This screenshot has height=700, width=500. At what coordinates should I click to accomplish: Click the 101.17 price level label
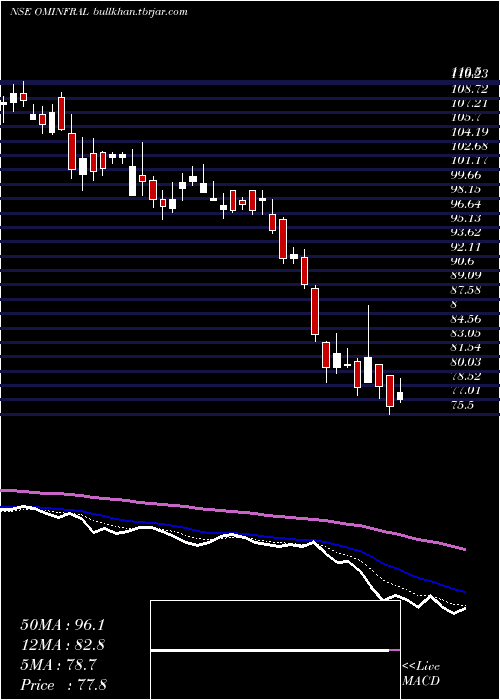(470, 160)
